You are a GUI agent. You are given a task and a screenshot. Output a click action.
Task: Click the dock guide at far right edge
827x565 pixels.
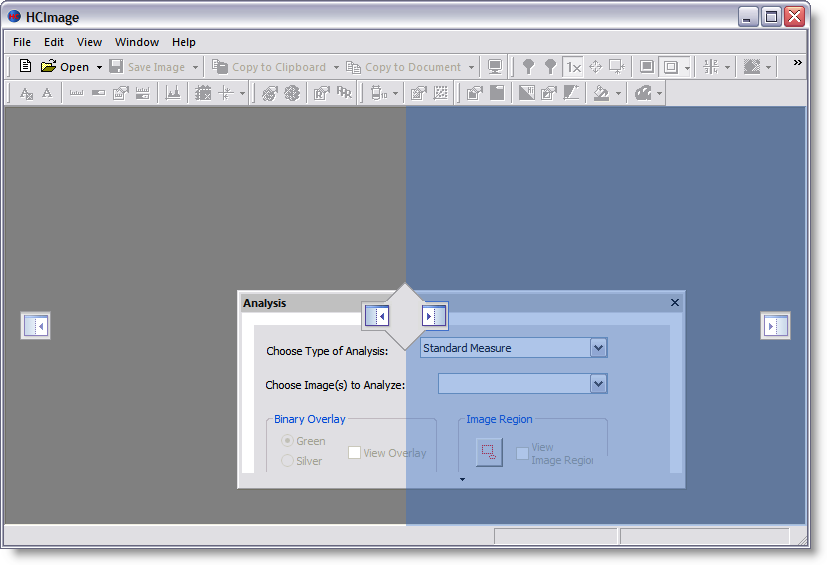point(775,325)
